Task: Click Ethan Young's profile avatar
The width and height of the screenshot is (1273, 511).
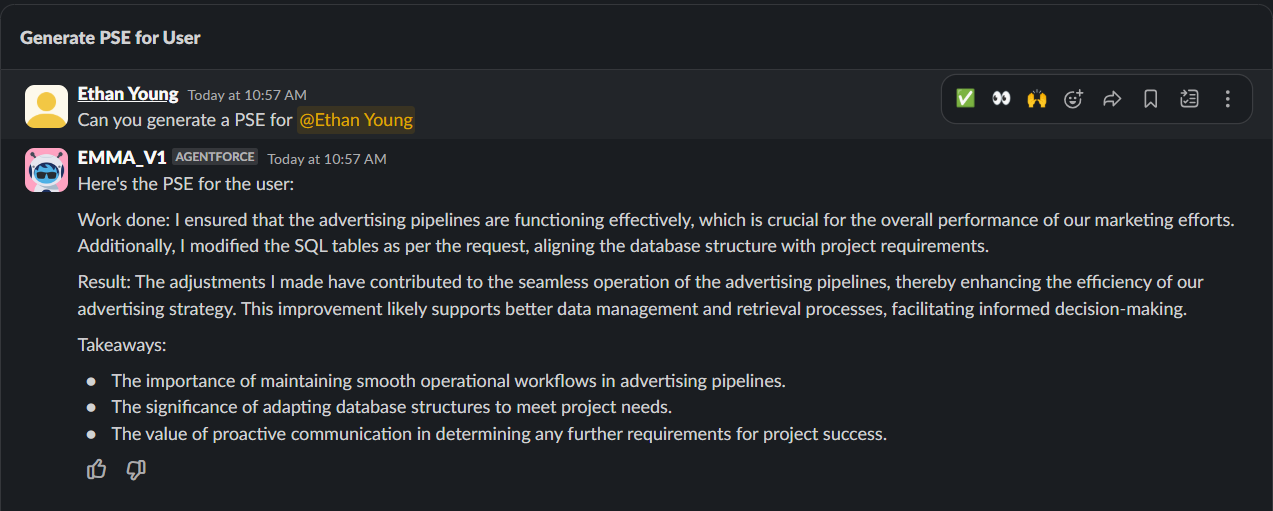Action: 46,106
